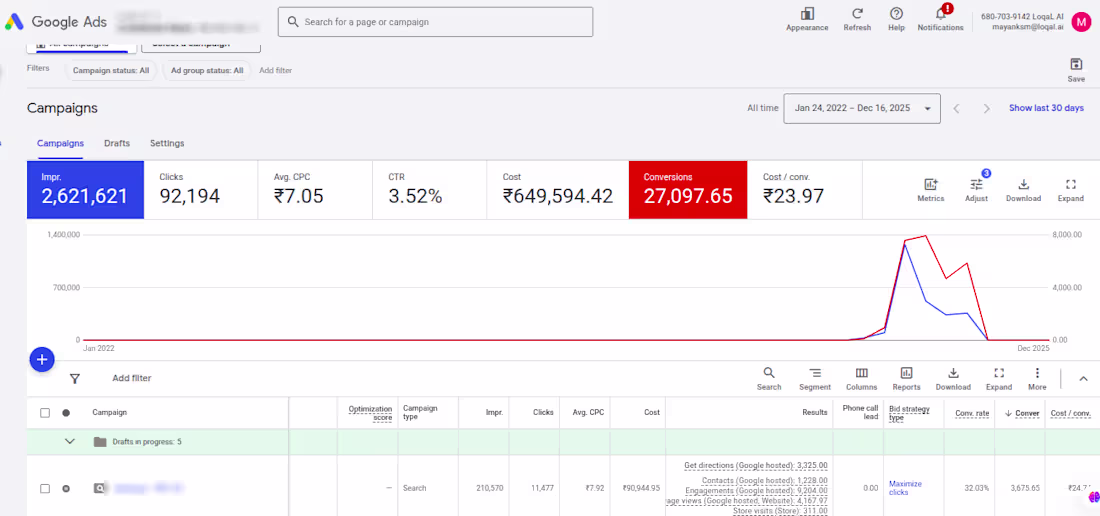Open the Help question mark icon
Viewport: 1100px width, 516px height.
[x=897, y=13]
